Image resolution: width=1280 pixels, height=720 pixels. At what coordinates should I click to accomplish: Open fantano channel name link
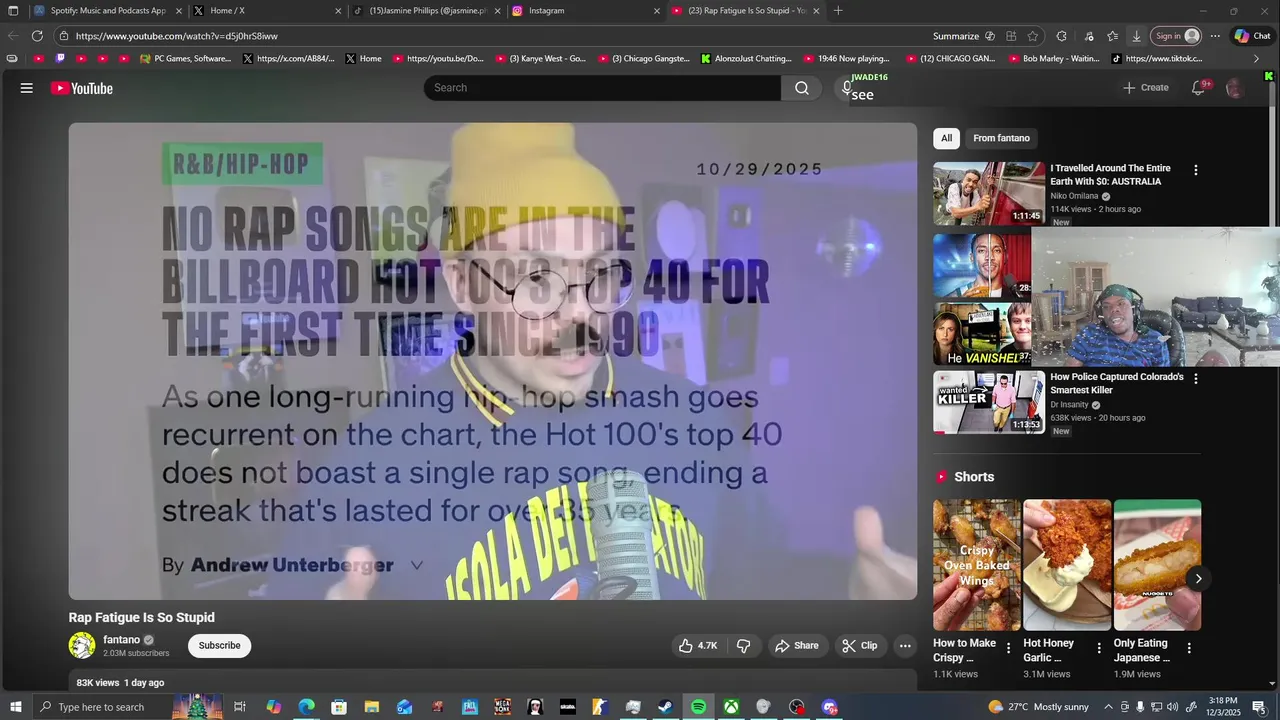coord(121,640)
